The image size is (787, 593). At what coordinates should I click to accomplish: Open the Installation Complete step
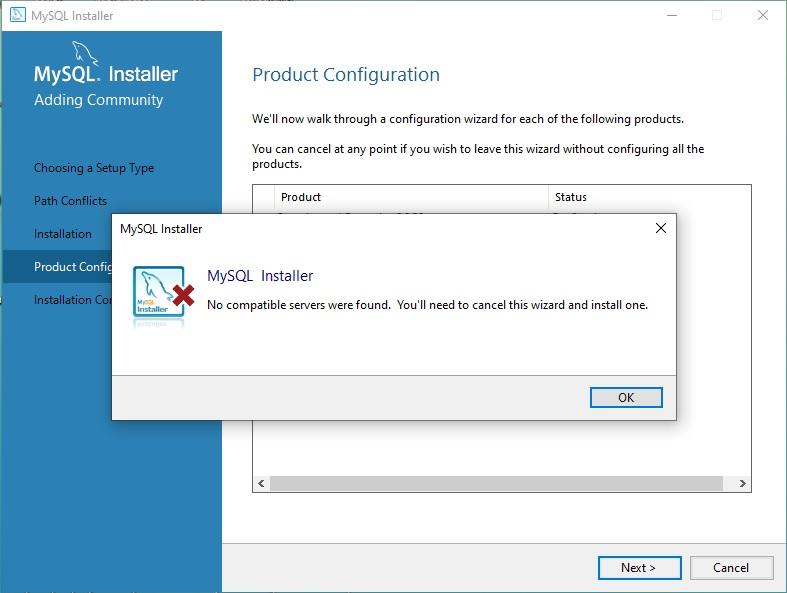(73, 300)
